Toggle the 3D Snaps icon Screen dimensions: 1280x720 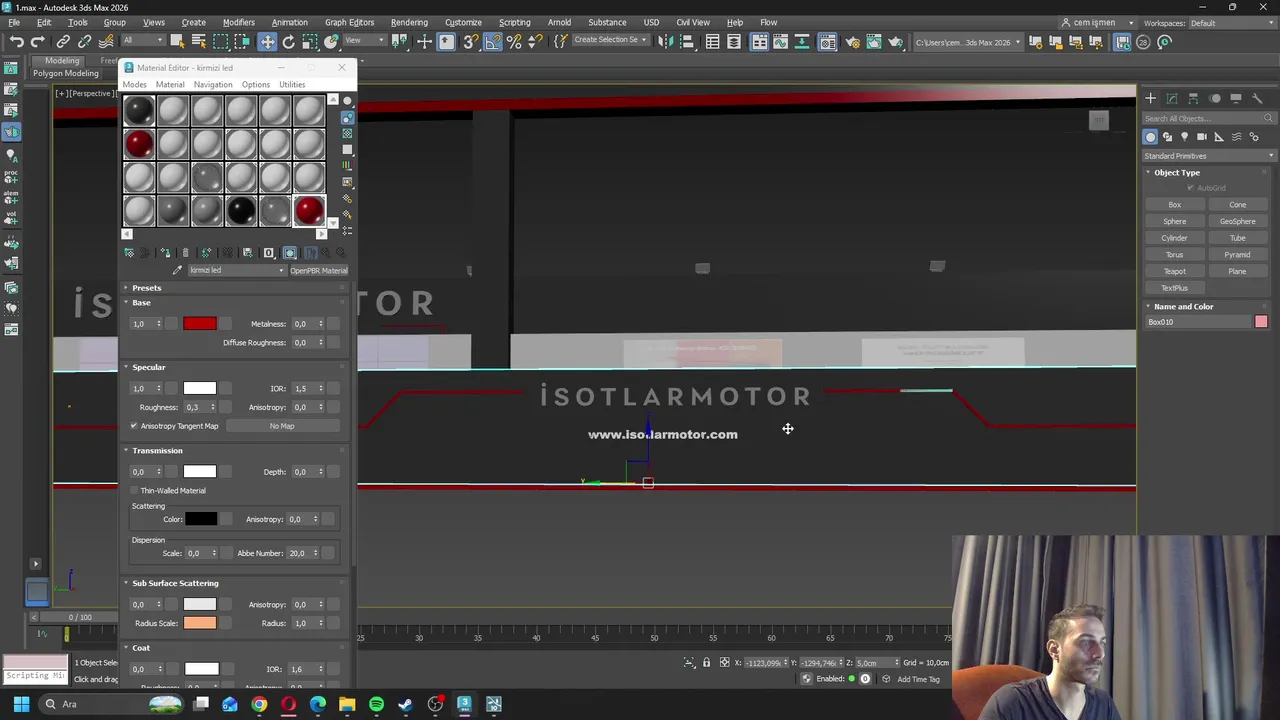[x=470, y=42]
